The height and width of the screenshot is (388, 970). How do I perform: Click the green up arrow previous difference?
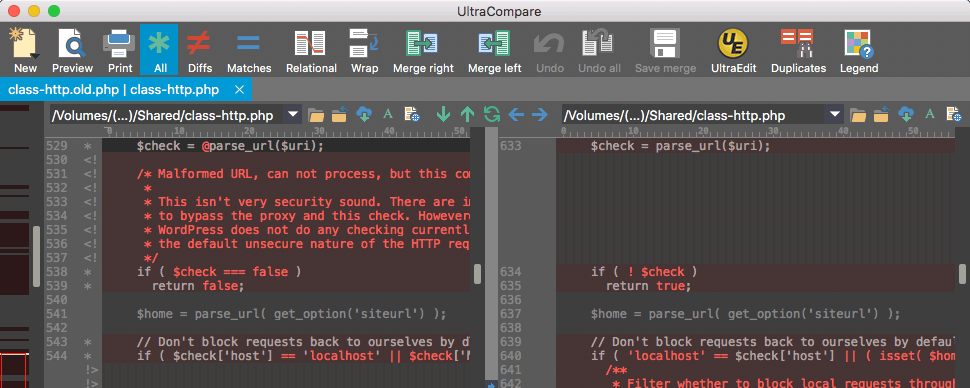coord(468,114)
